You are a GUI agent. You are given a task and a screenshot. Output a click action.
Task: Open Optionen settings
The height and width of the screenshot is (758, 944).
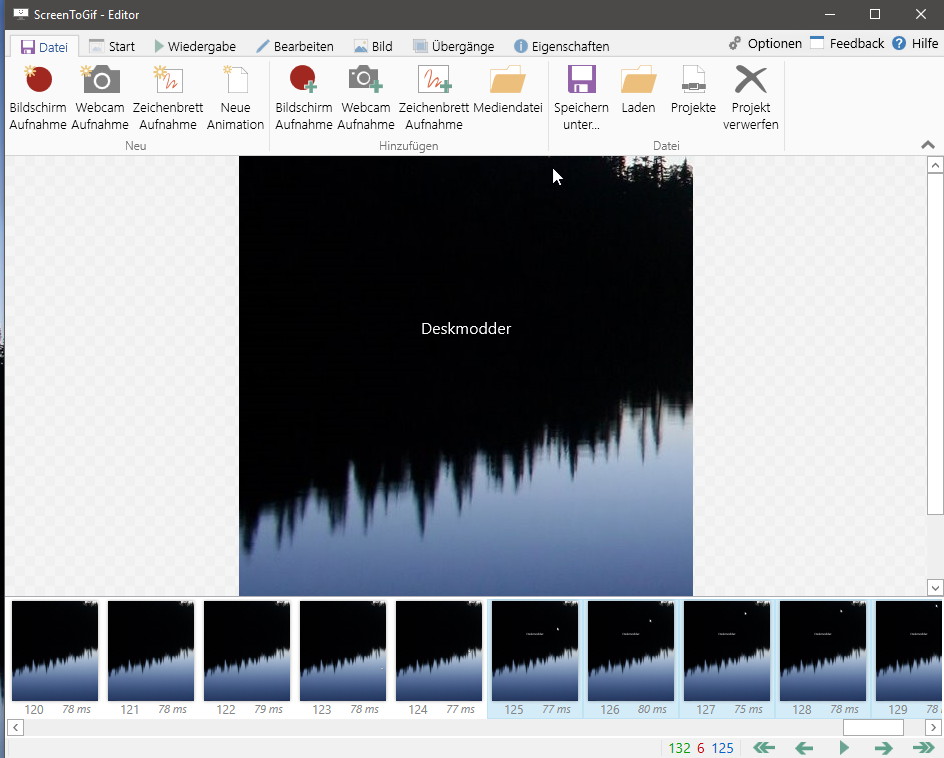(x=765, y=43)
